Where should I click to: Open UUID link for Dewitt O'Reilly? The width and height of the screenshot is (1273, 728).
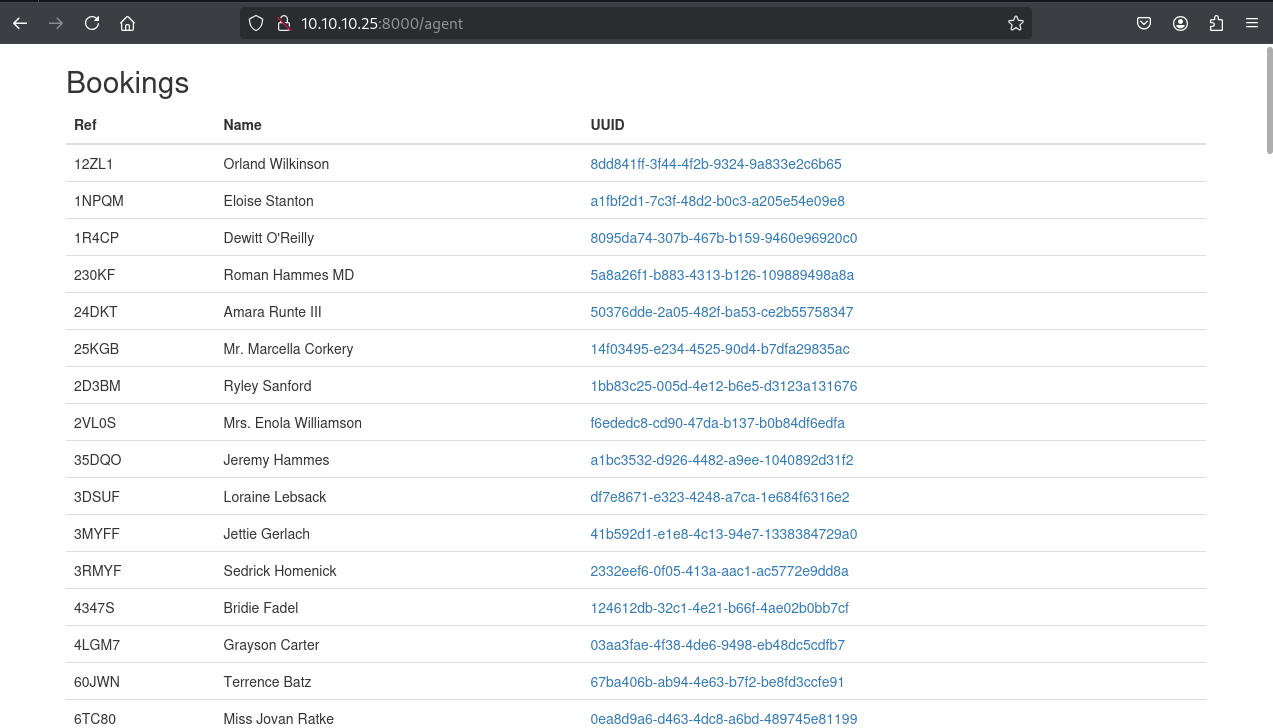coord(723,238)
